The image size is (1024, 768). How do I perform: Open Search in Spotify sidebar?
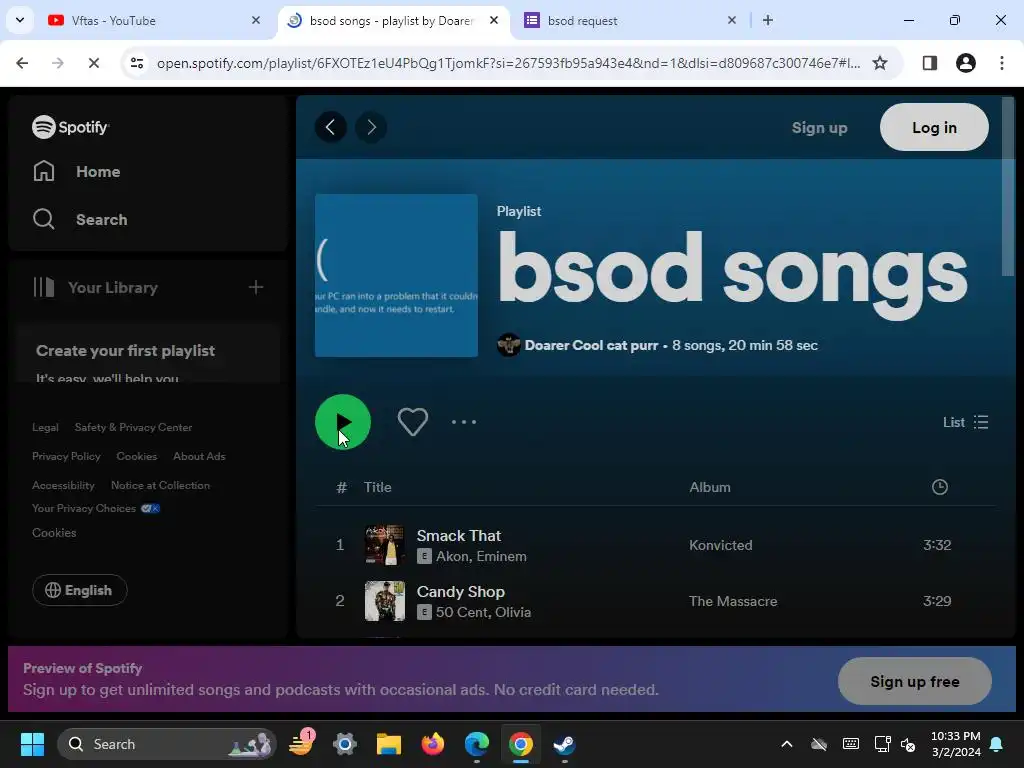point(80,219)
